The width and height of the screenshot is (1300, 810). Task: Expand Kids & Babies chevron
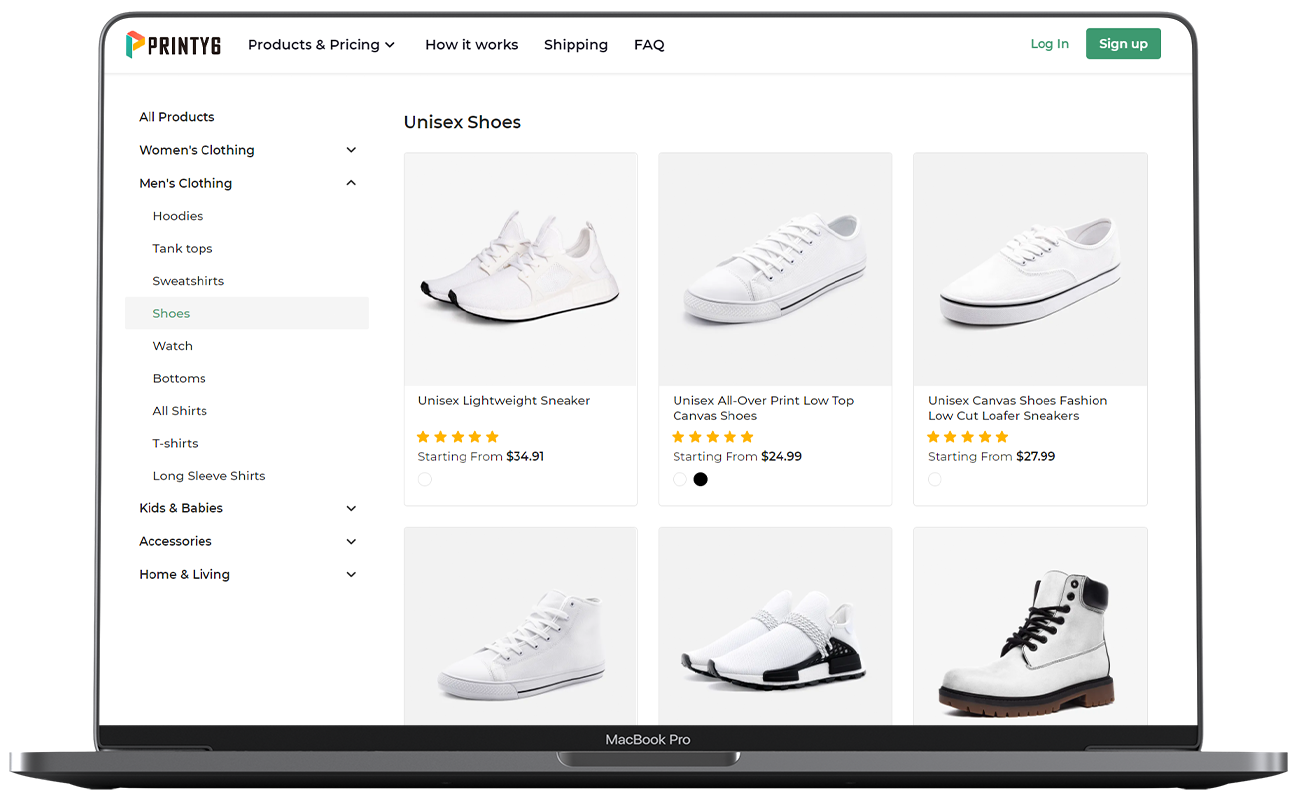[x=351, y=508]
